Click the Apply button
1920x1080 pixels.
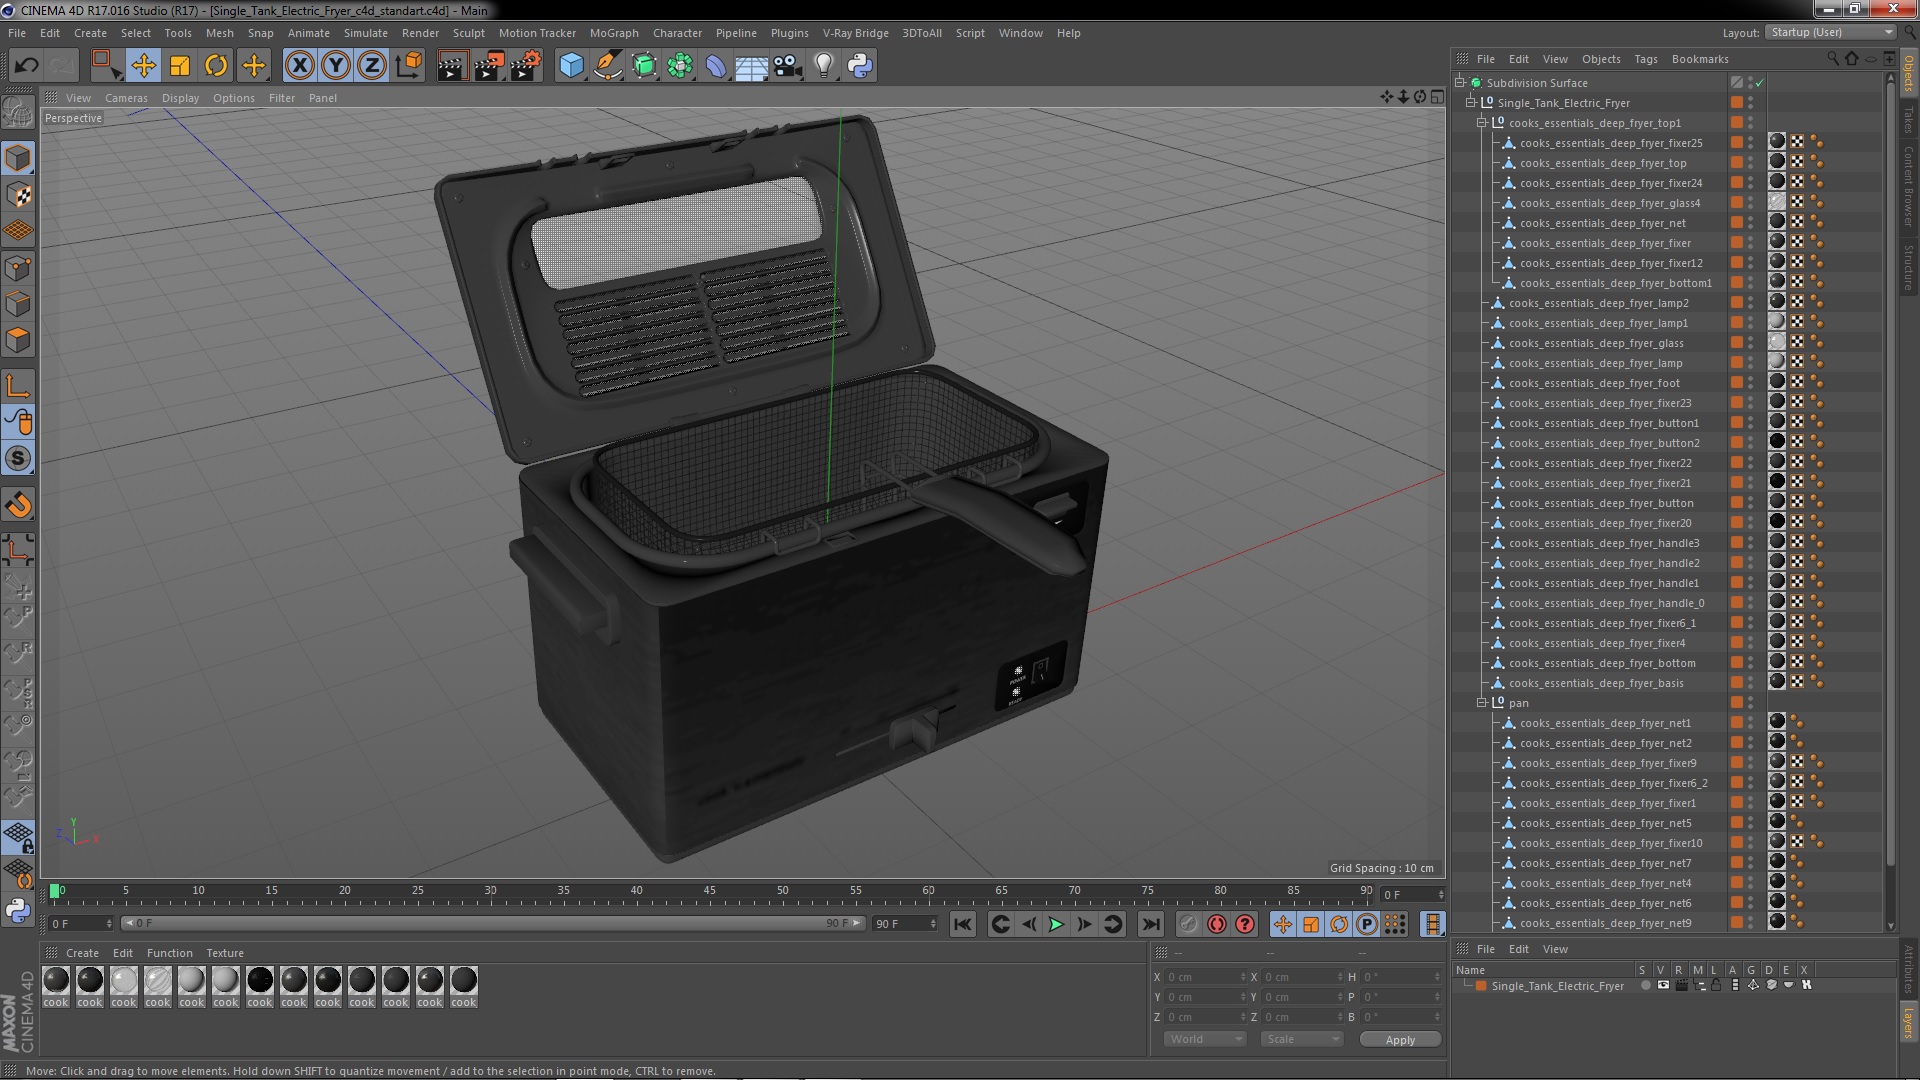[x=1400, y=1040]
